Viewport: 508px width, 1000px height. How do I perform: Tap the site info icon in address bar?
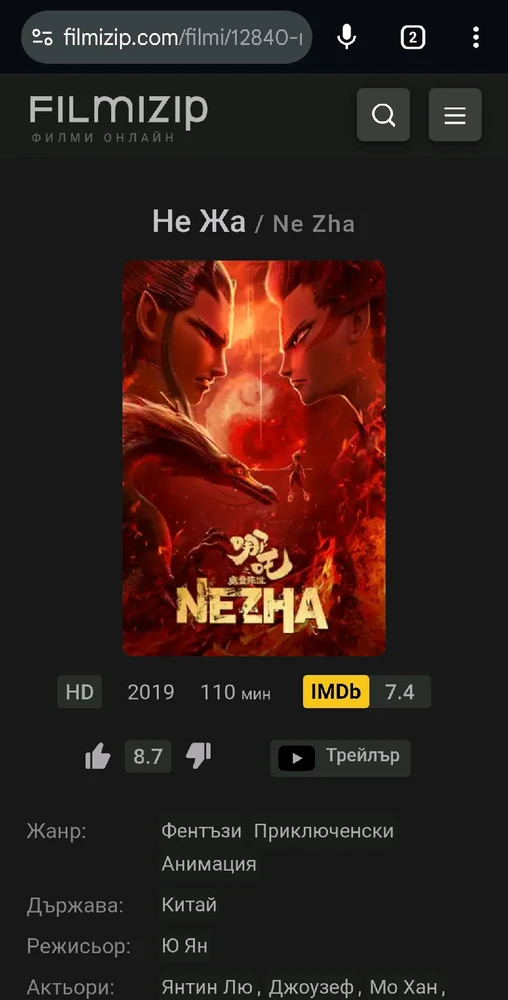[43, 38]
